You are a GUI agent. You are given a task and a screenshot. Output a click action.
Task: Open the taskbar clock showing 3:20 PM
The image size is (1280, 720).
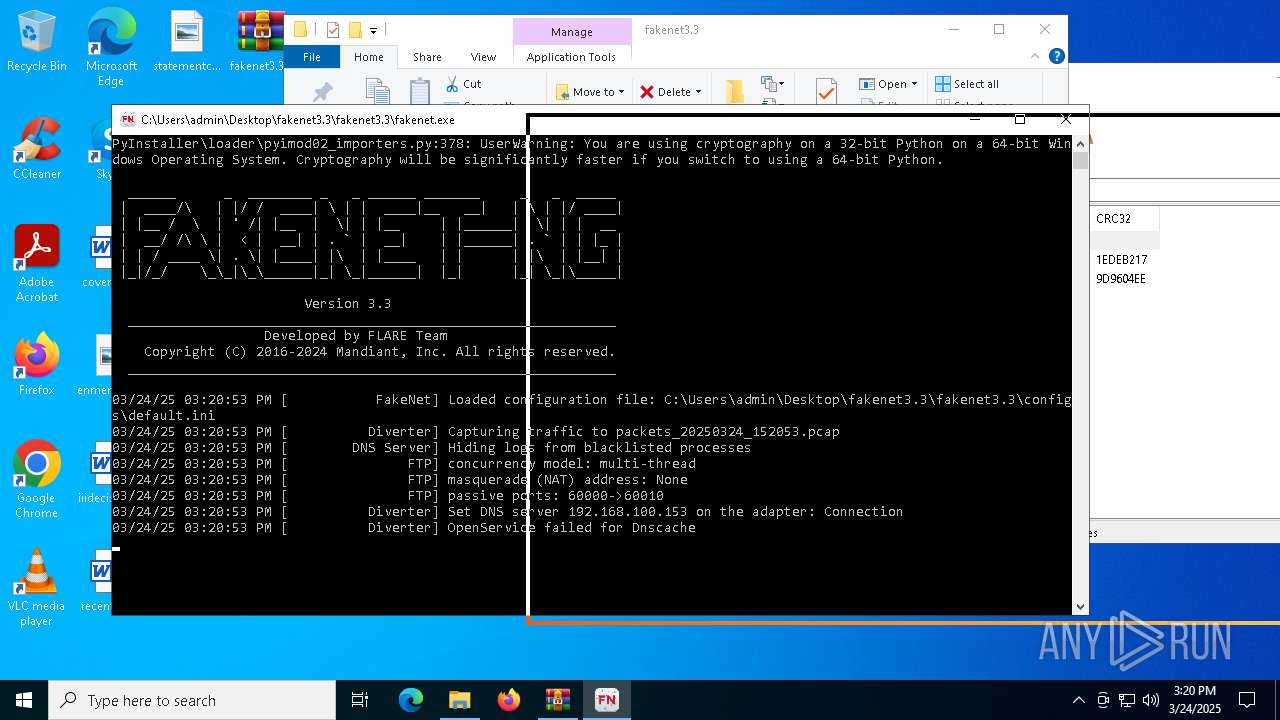click(1194, 700)
